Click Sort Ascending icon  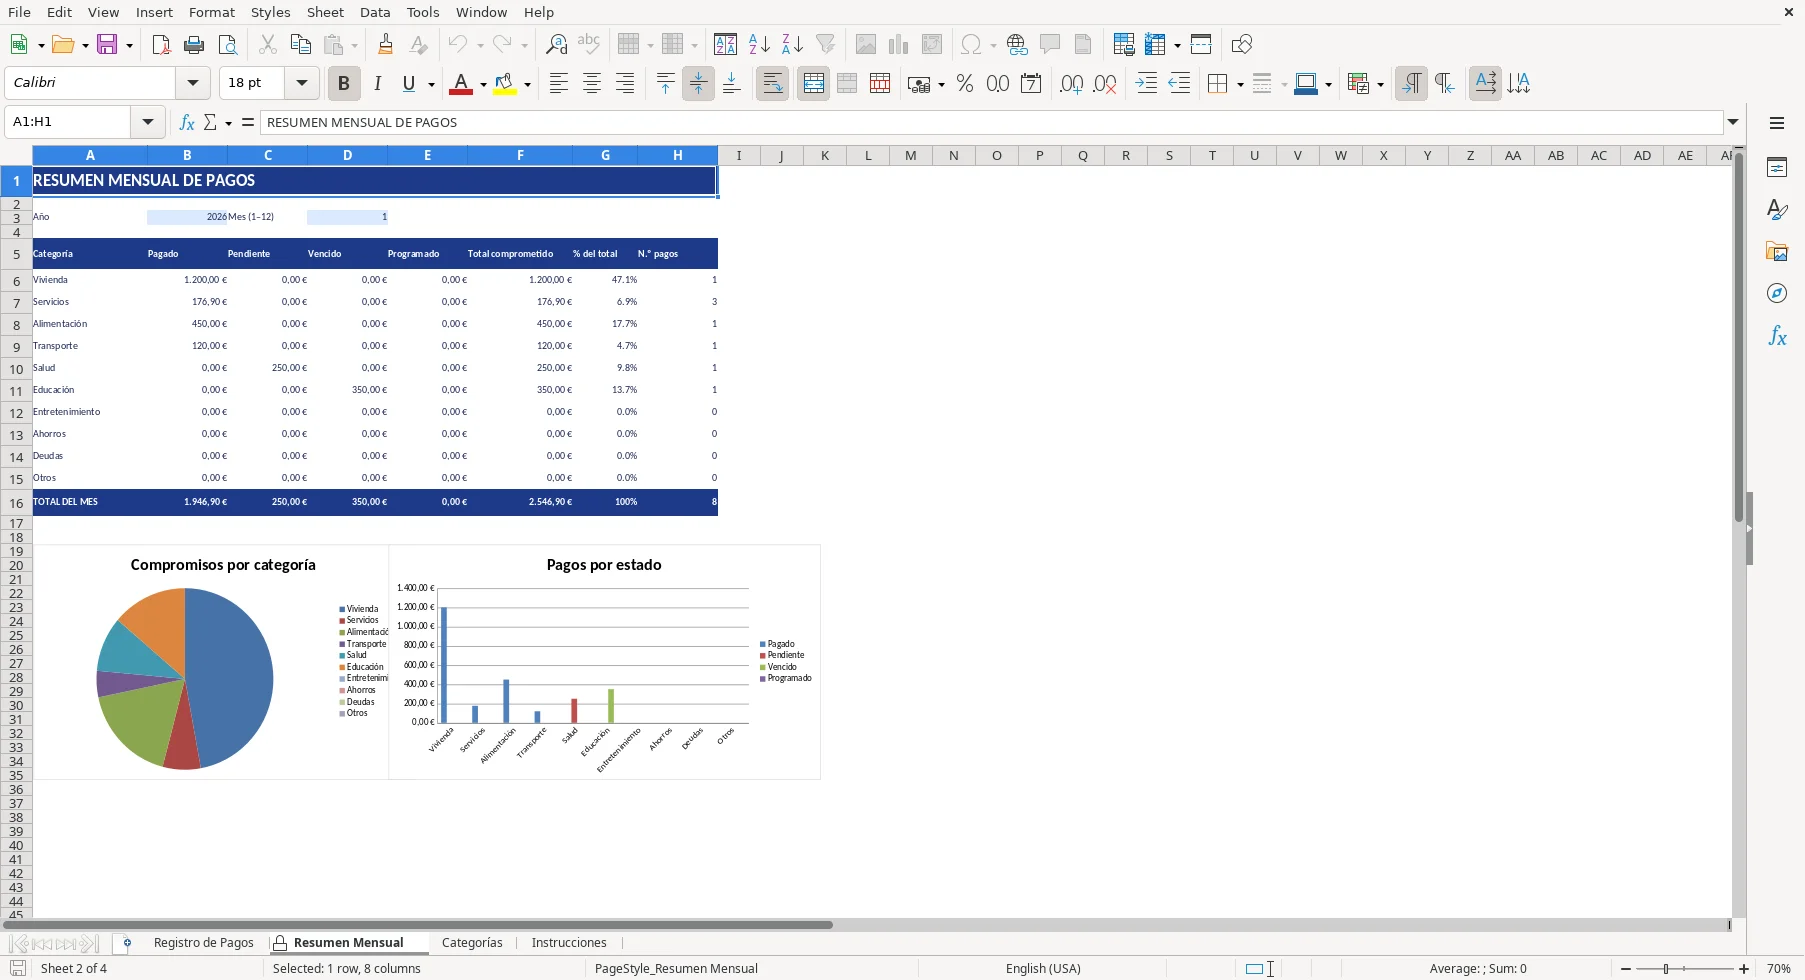759,44
